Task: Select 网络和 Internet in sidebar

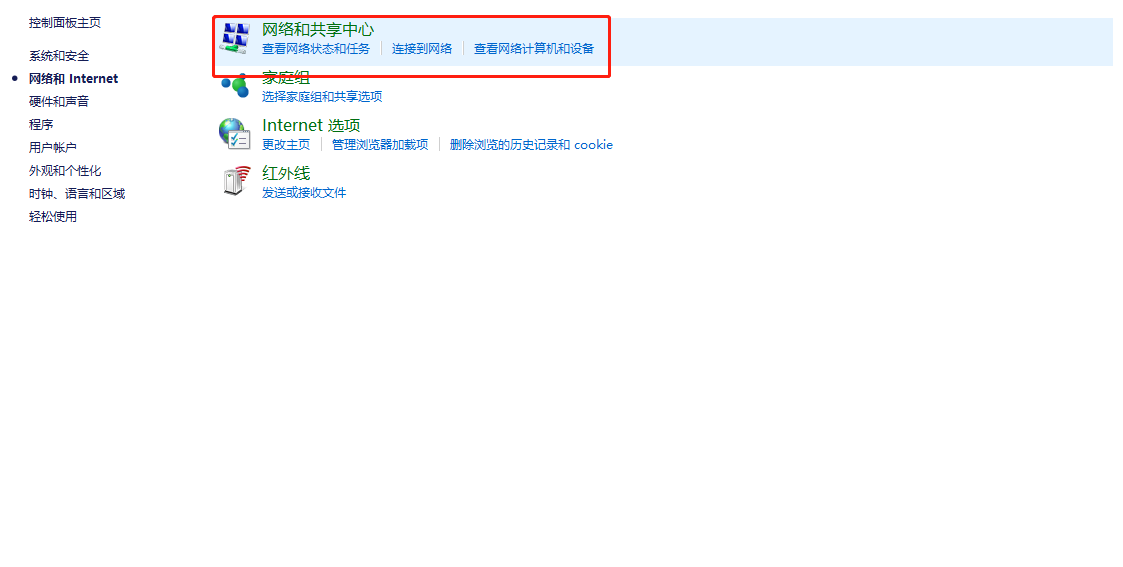Action: pos(73,79)
